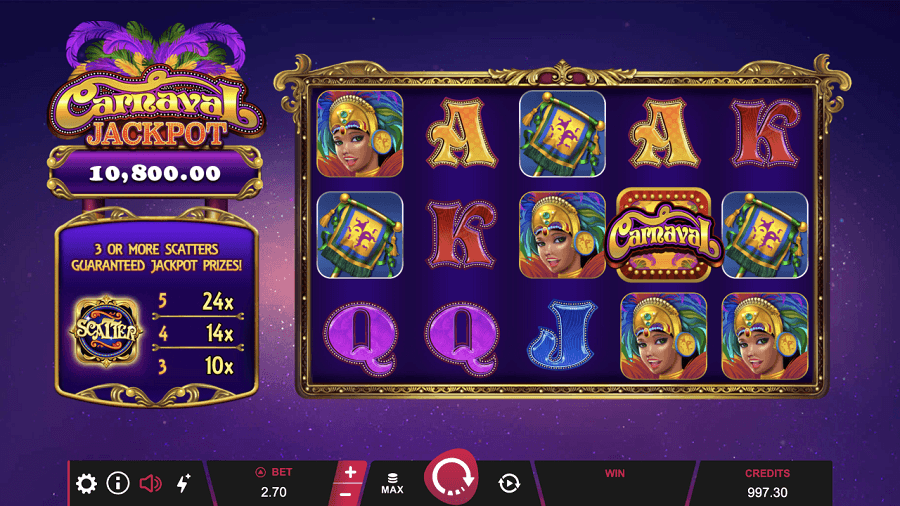Click the WIN display field
Image resolution: width=900 pixels, height=506 pixels.
pyautogui.click(x=615, y=483)
